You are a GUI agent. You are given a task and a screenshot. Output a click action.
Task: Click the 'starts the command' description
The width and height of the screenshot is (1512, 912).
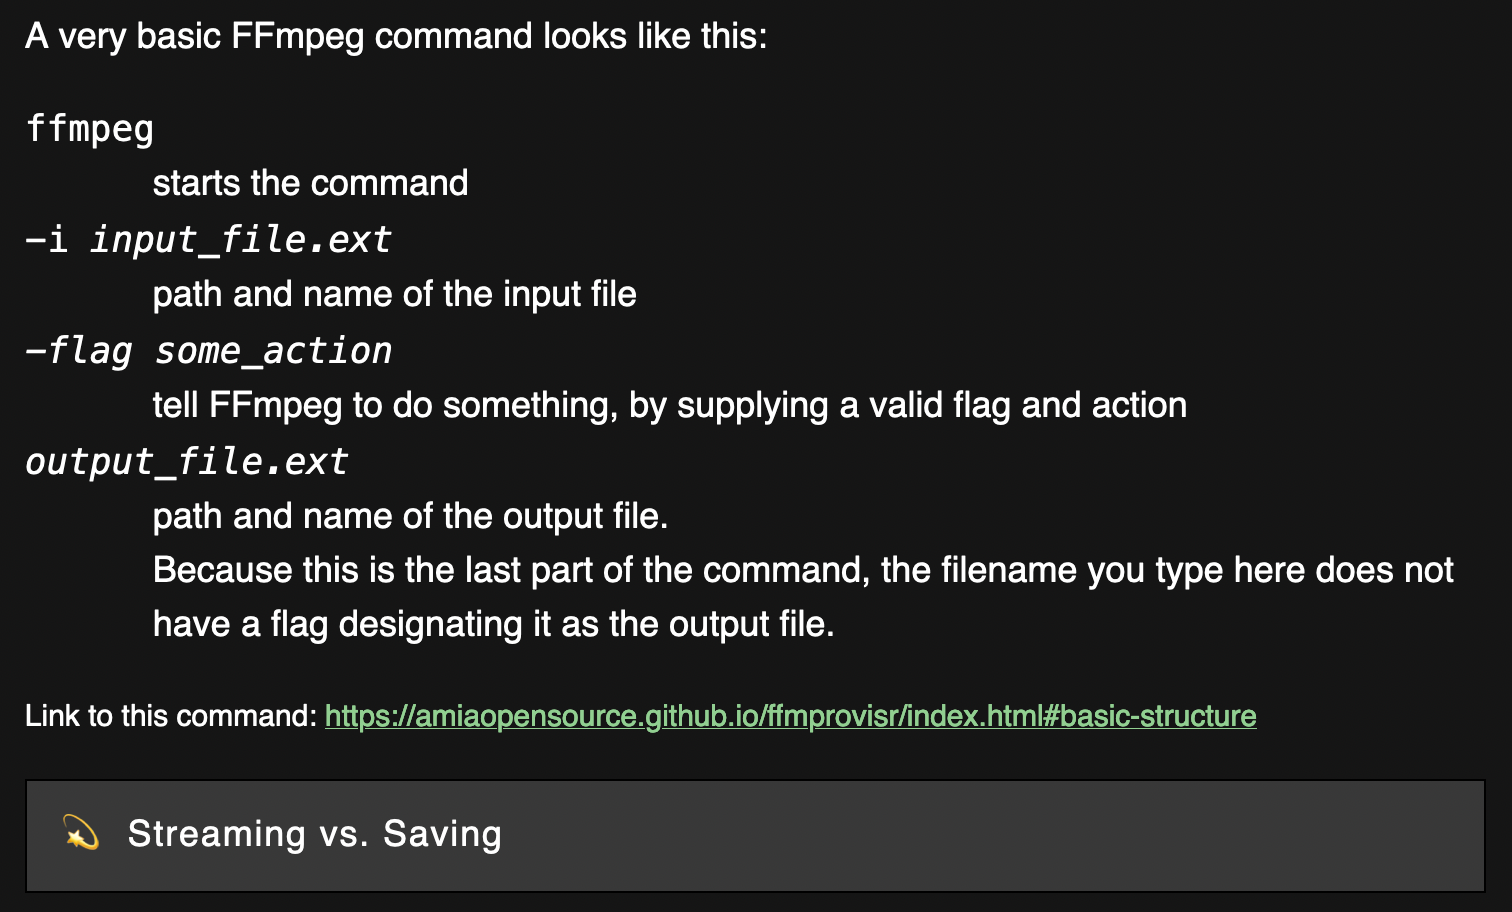point(310,183)
